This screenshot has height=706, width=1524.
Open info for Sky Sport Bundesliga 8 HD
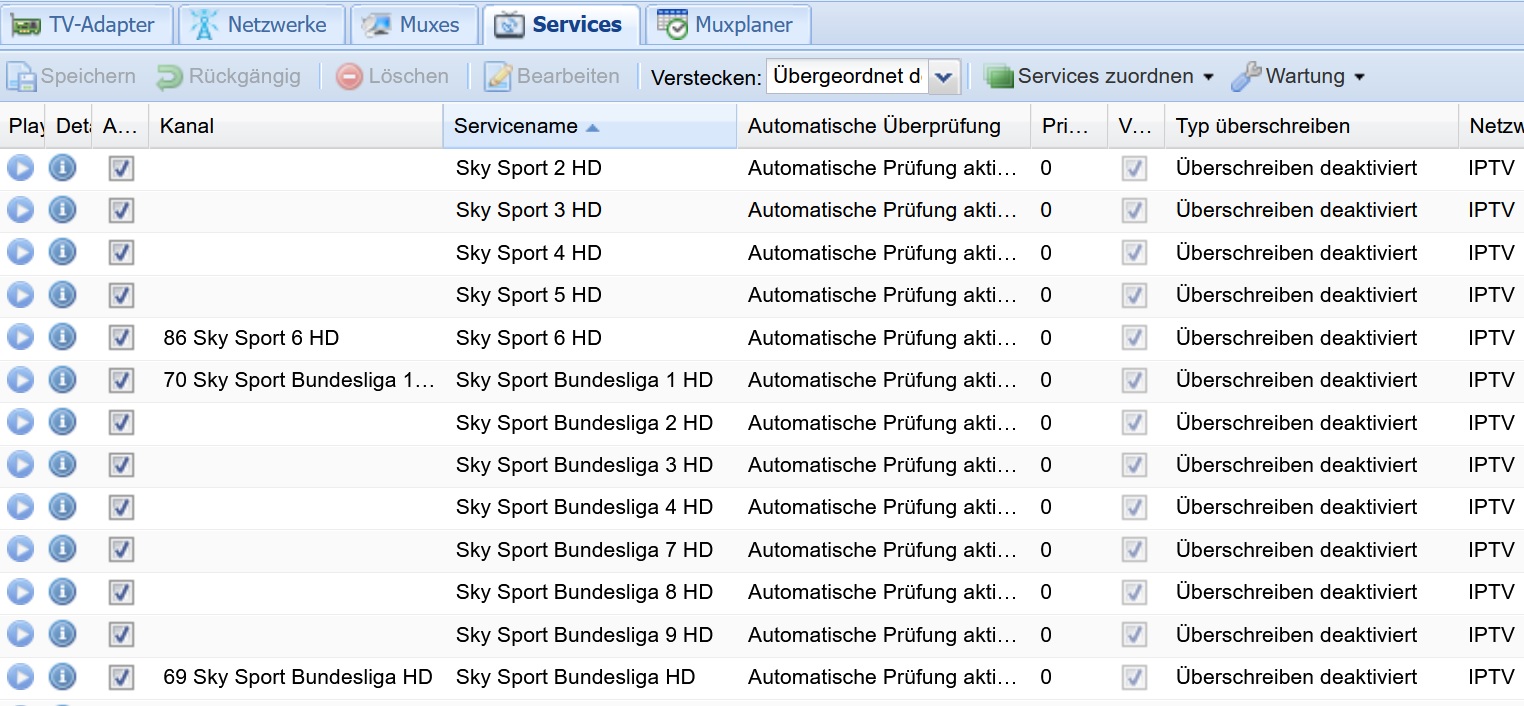[62, 592]
